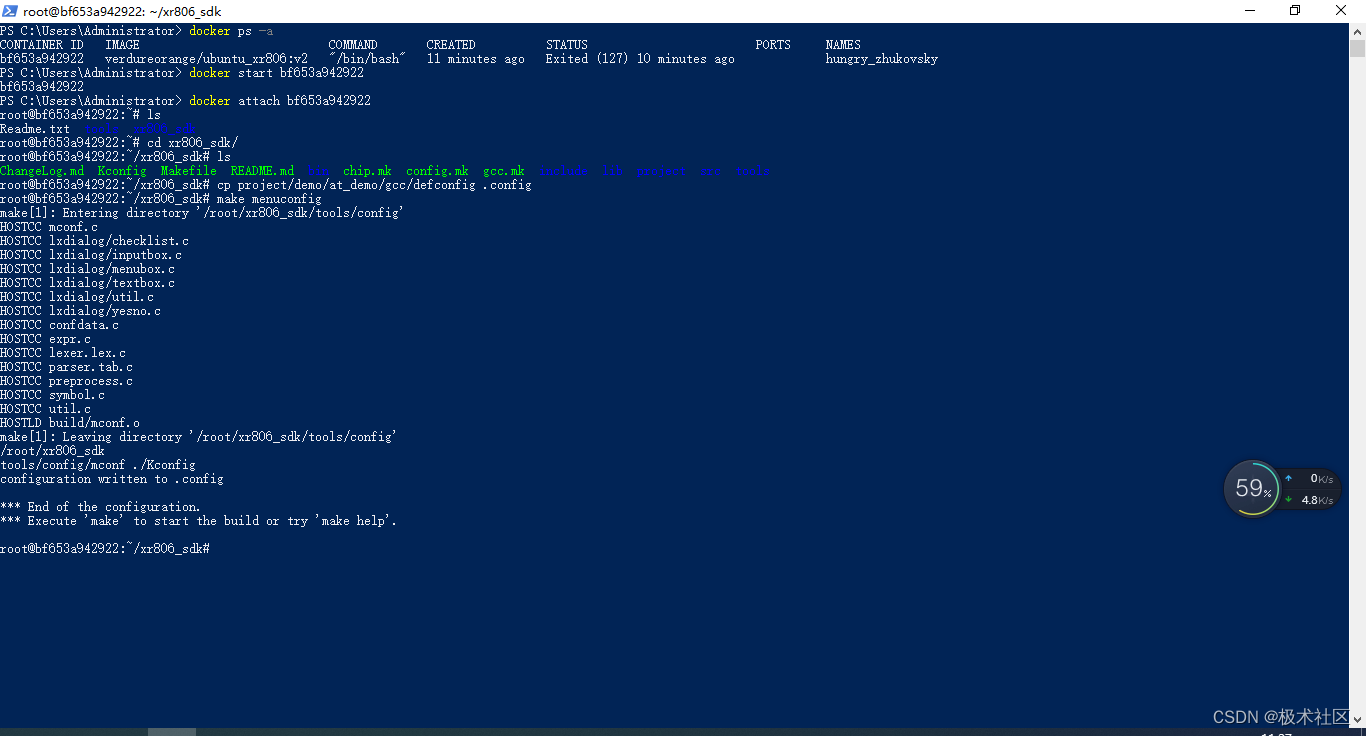Close the terminal window
The height and width of the screenshot is (736, 1366).
[1342, 11]
